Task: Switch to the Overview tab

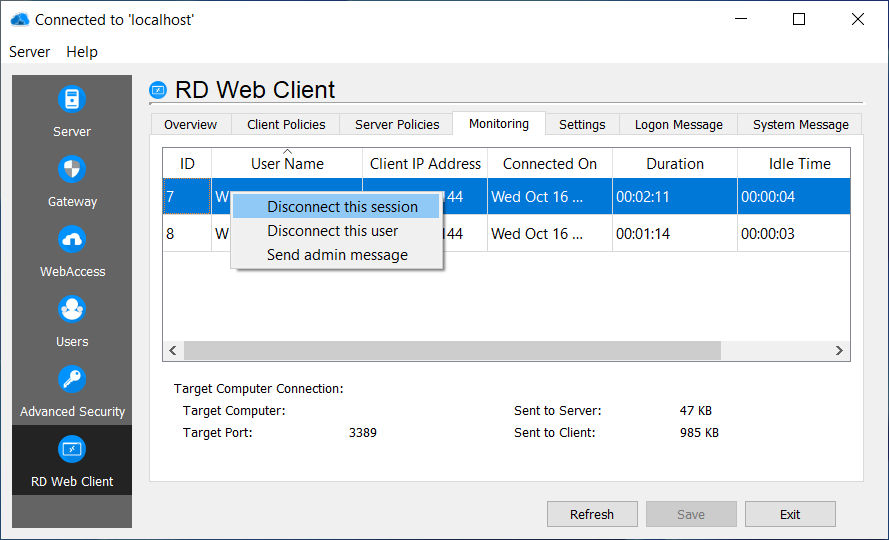Action: click(190, 124)
